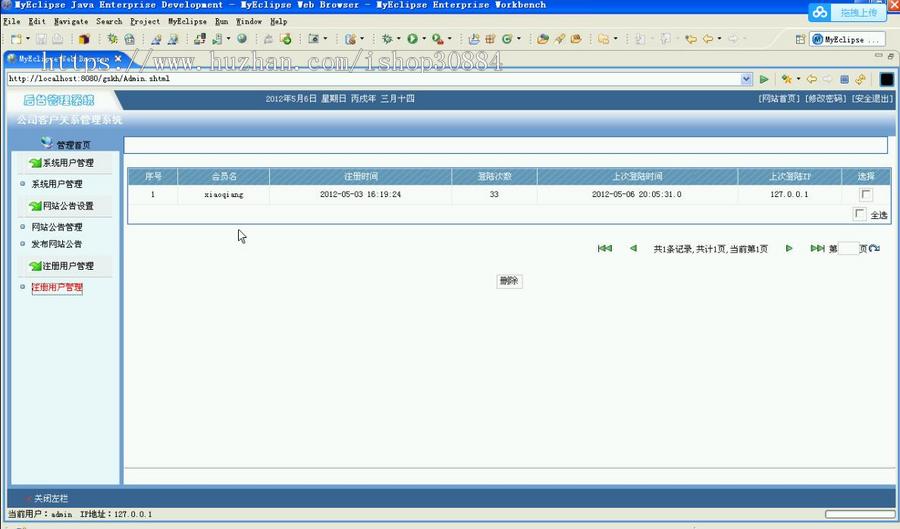The height and width of the screenshot is (529, 900).
Task: Click the browser bar Back arrow
Action: 812,79
